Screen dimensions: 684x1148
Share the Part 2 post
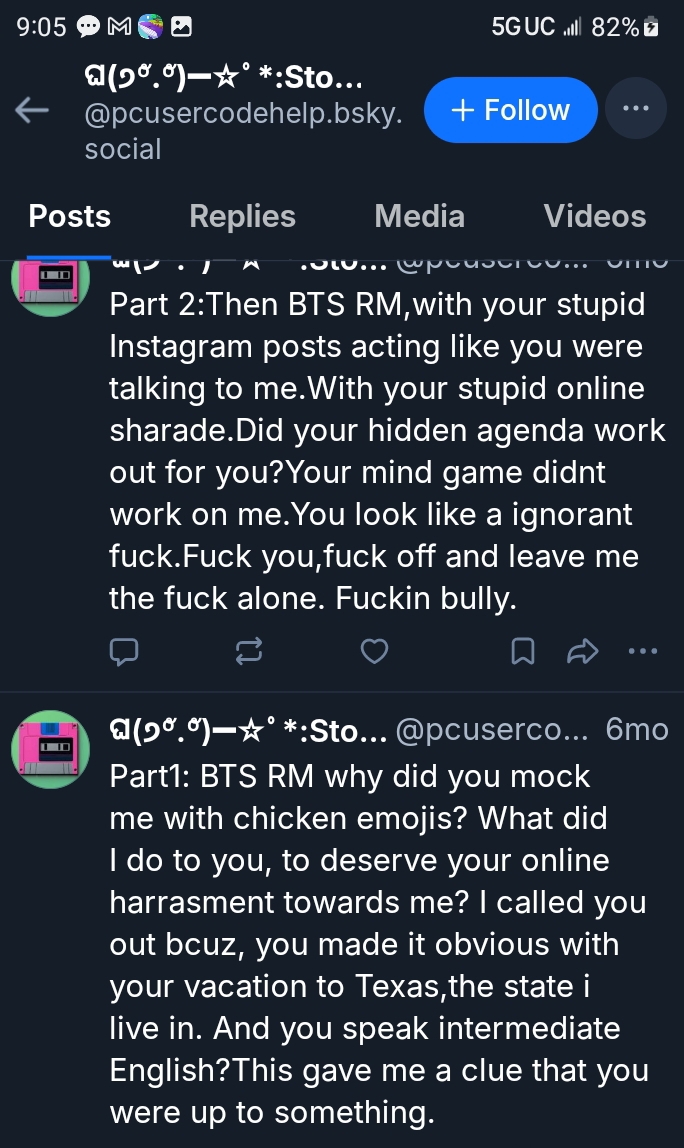581,652
